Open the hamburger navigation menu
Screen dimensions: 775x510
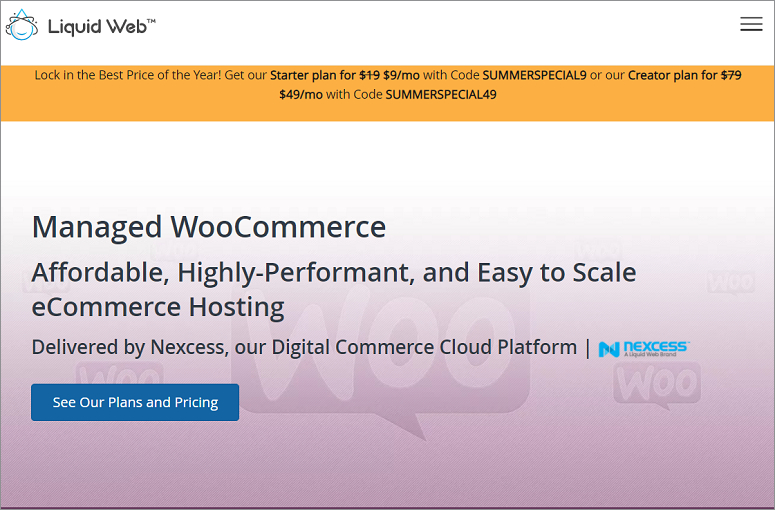[751, 24]
